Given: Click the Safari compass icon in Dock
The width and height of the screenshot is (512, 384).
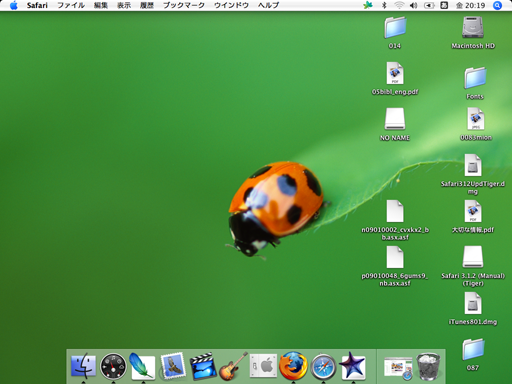Looking at the screenshot, I should coord(323,366).
